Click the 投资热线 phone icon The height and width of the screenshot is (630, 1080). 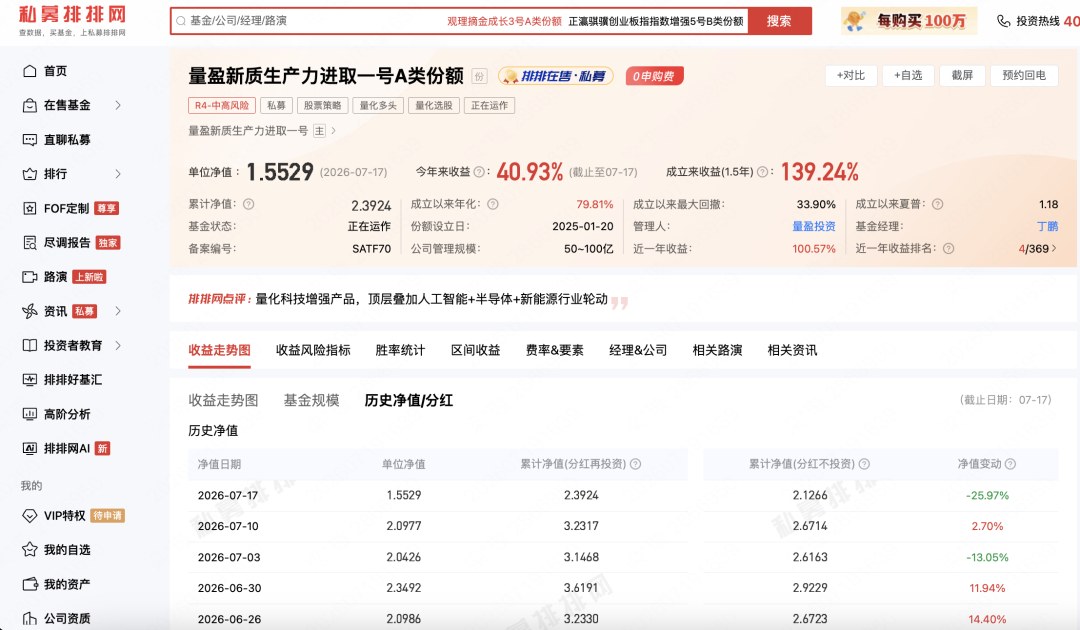click(x=1004, y=21)
